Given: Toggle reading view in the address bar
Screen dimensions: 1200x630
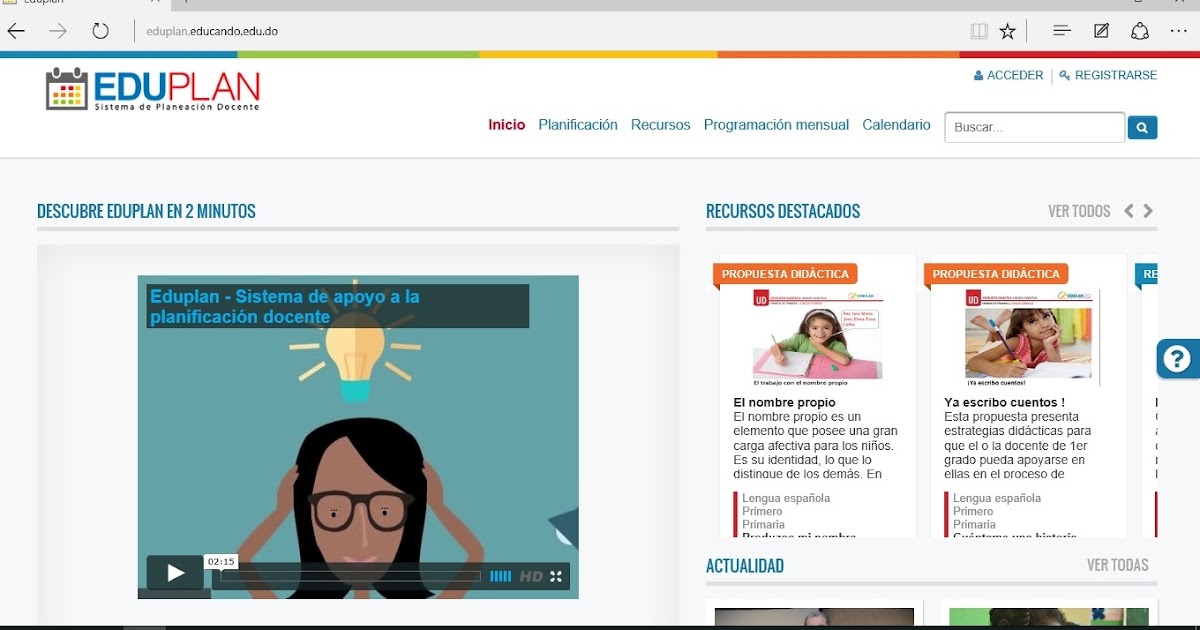Looking at the screenshot, I should (977, 30).
